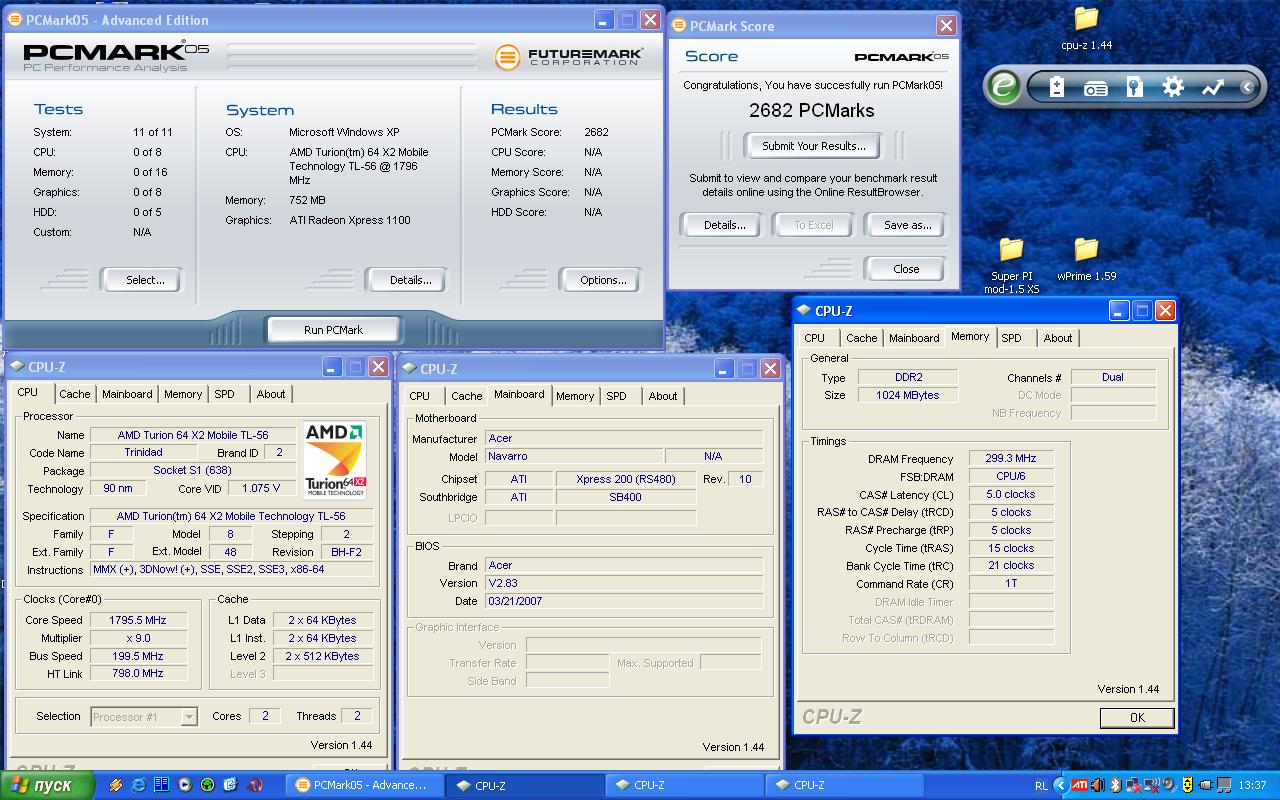This screenshot has width=1280, height=800.
Task: Click Run PCMark button
Action: (x=333, y=330)
